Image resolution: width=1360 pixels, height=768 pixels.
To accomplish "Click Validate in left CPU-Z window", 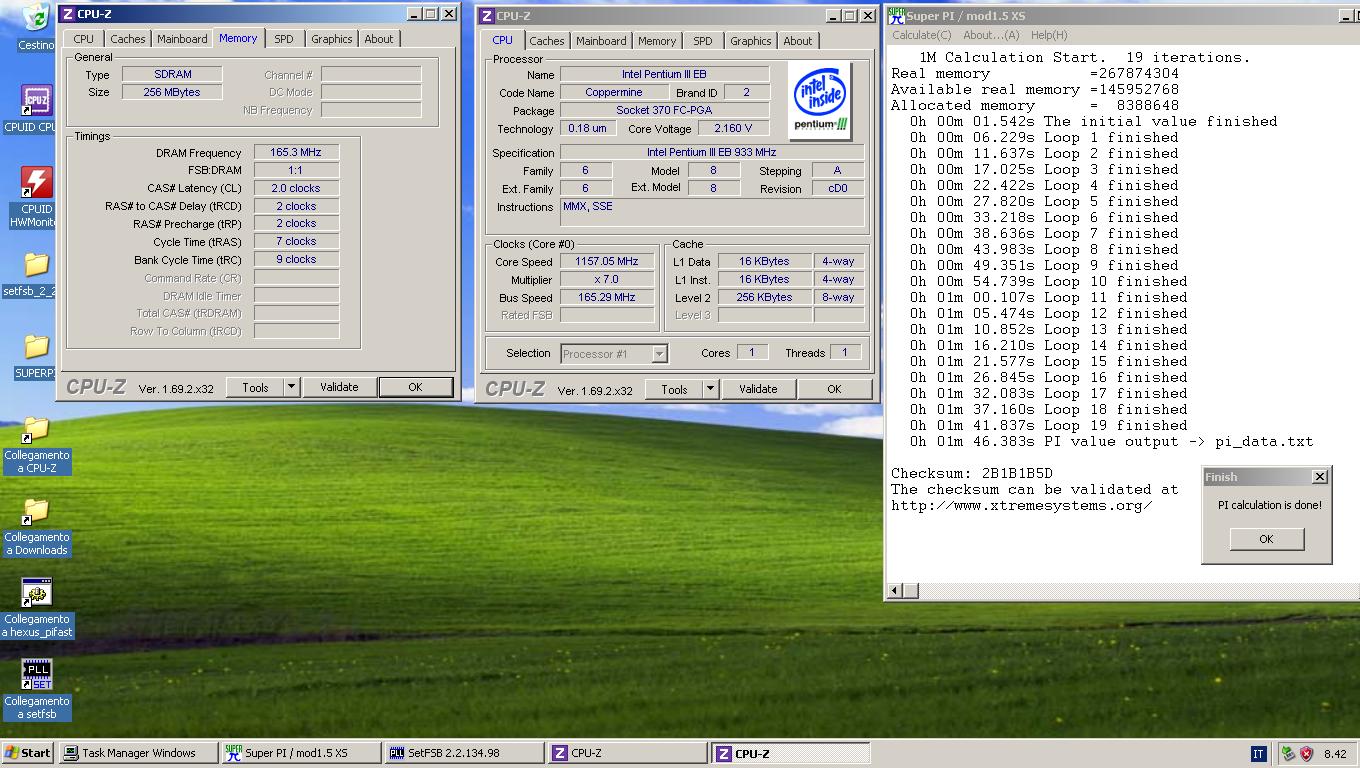I will [x=339, y=387].
